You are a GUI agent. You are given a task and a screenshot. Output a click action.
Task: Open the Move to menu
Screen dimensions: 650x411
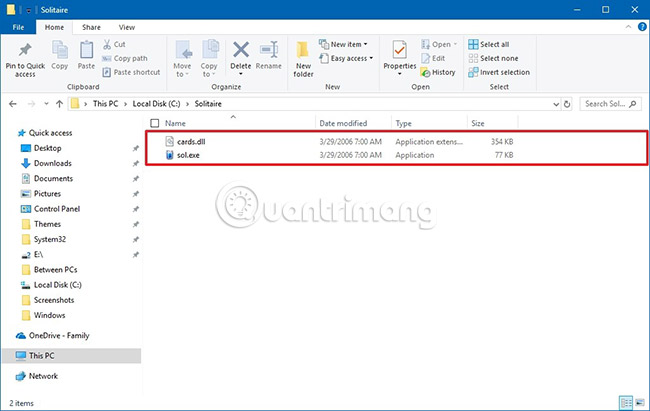(182, 59)
